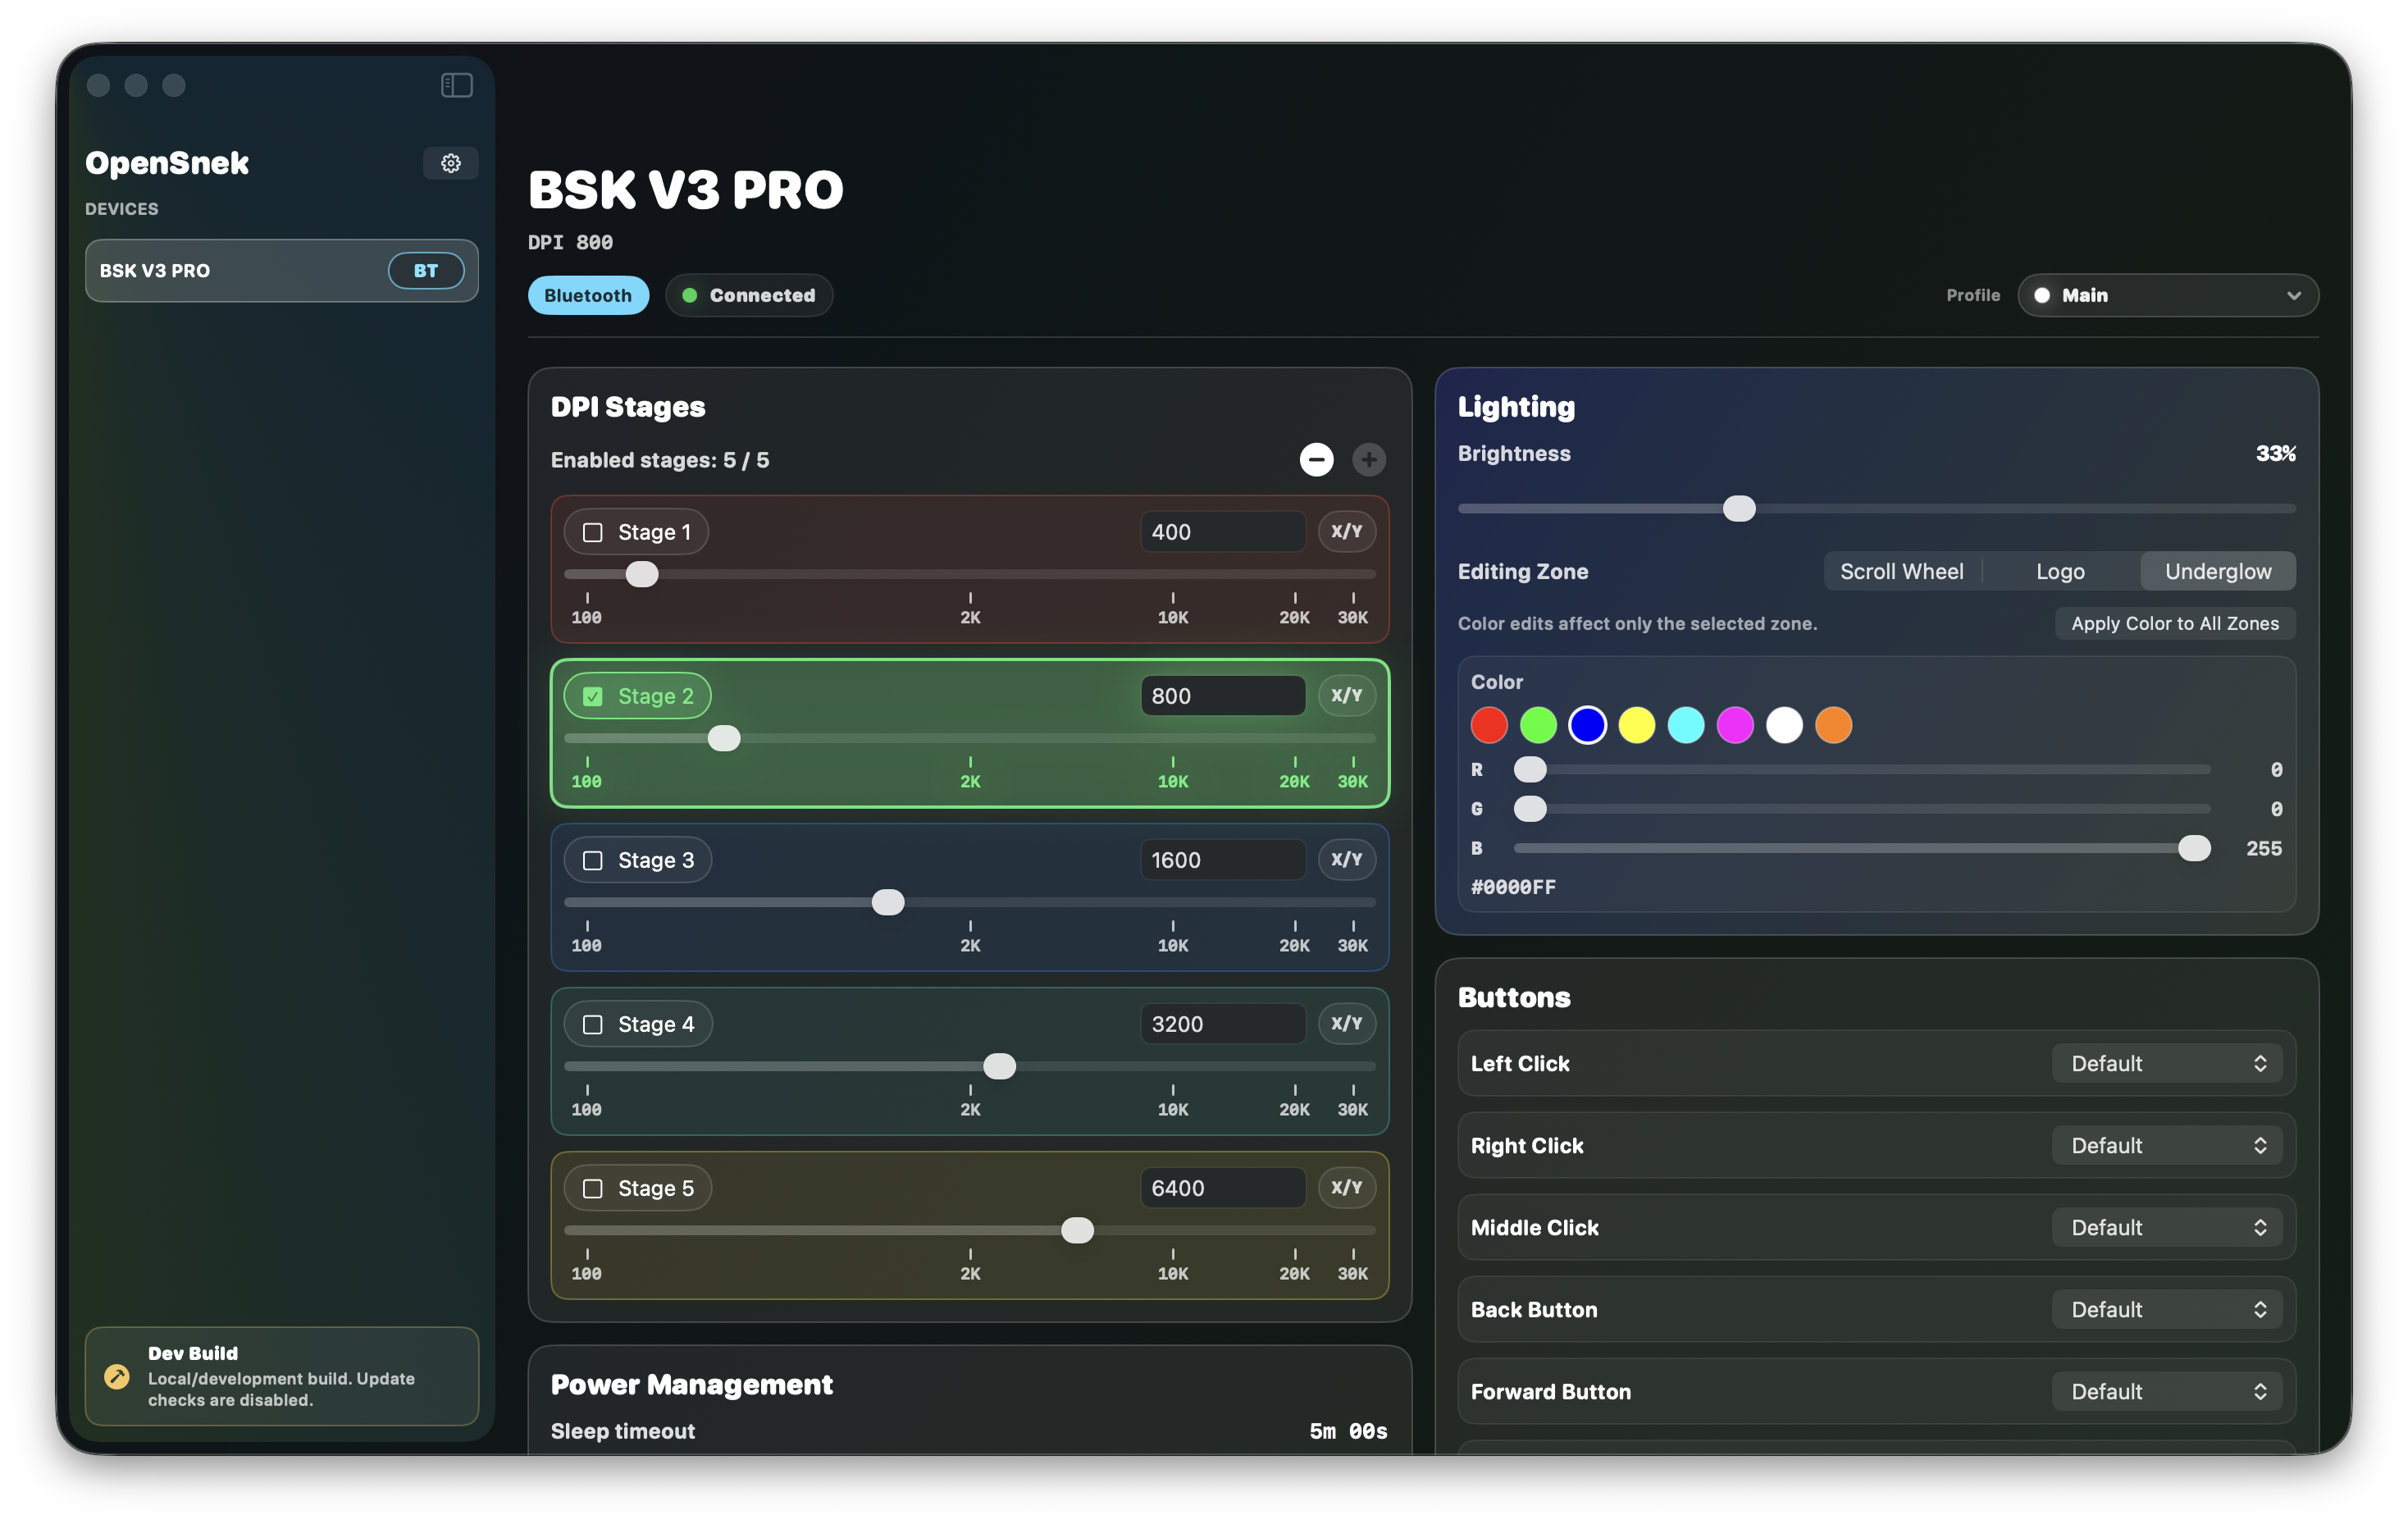This screenshot has width=2408, height=1524.
Task: Open Right Click assignment dropdown
Action: (2167, 1145)
